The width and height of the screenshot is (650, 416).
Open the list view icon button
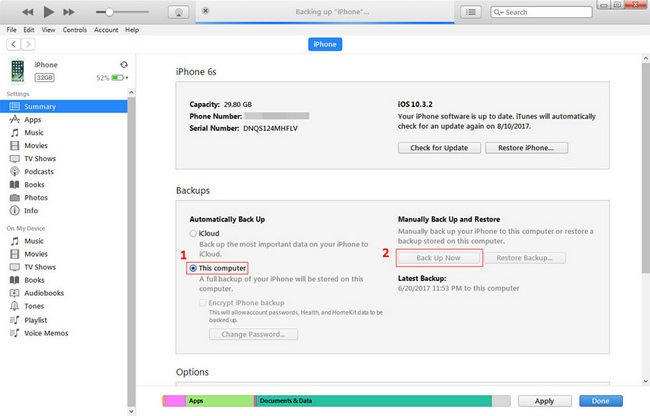471,12
